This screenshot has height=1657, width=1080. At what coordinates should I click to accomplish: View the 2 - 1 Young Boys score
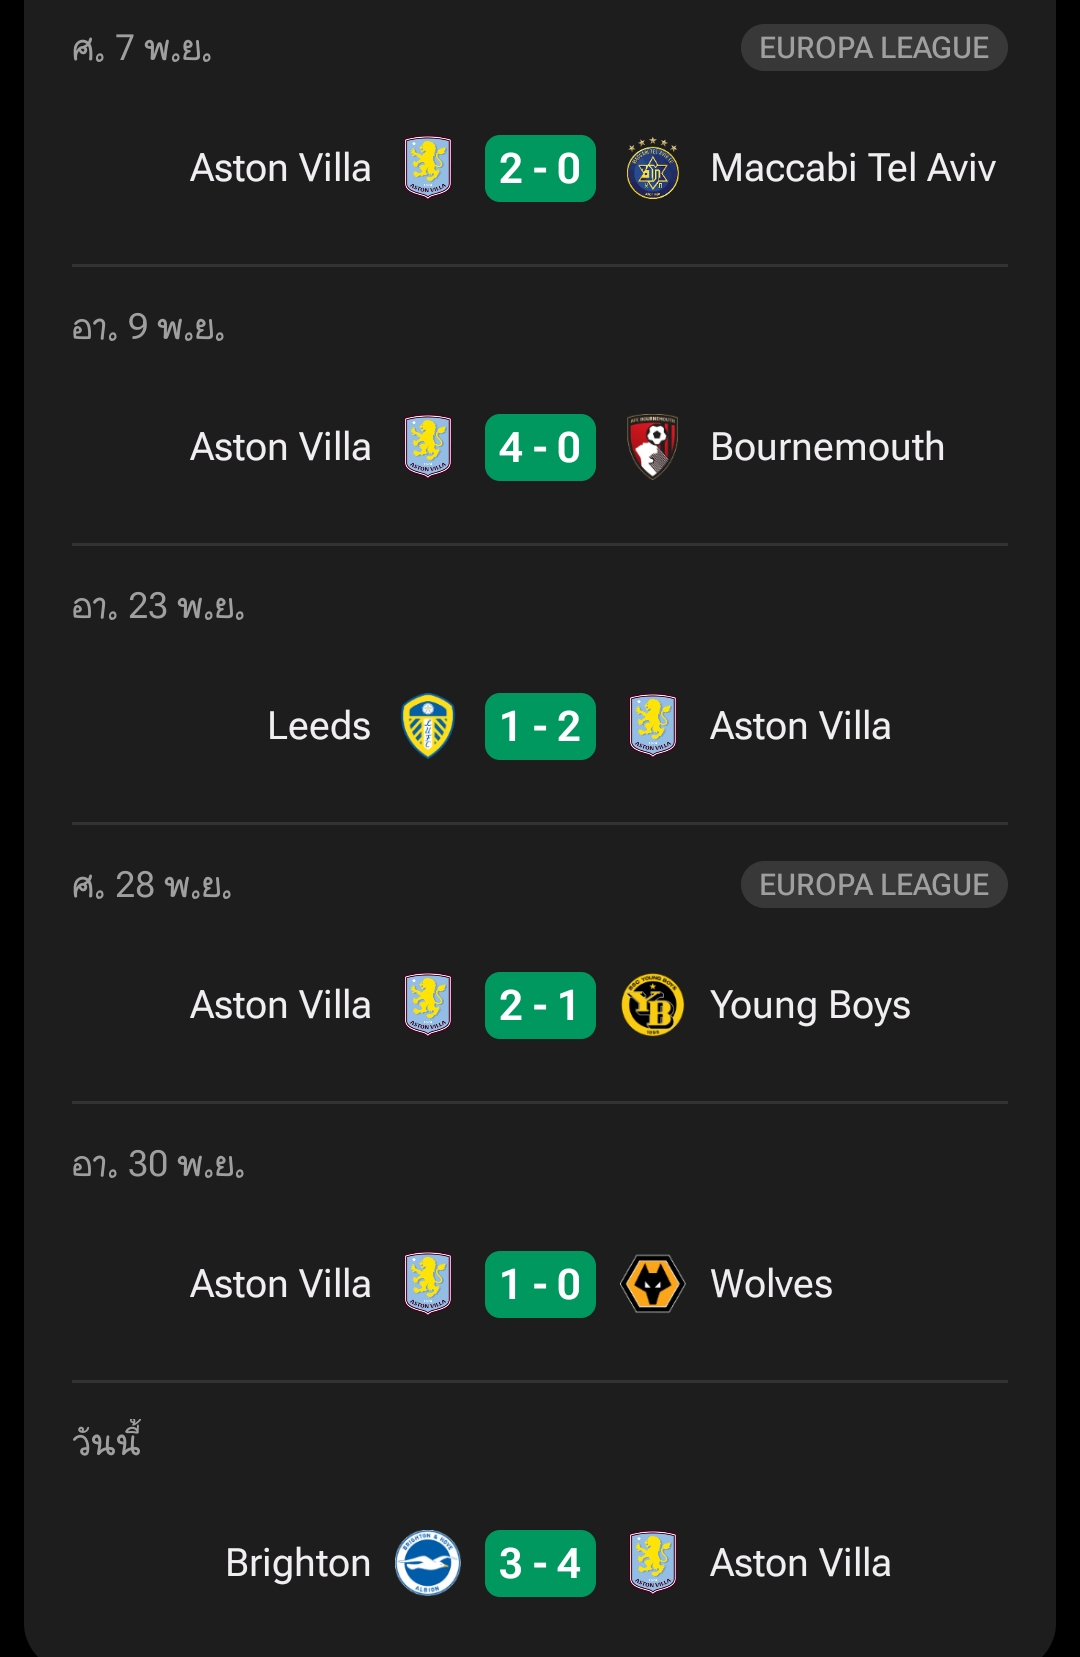540,1005
